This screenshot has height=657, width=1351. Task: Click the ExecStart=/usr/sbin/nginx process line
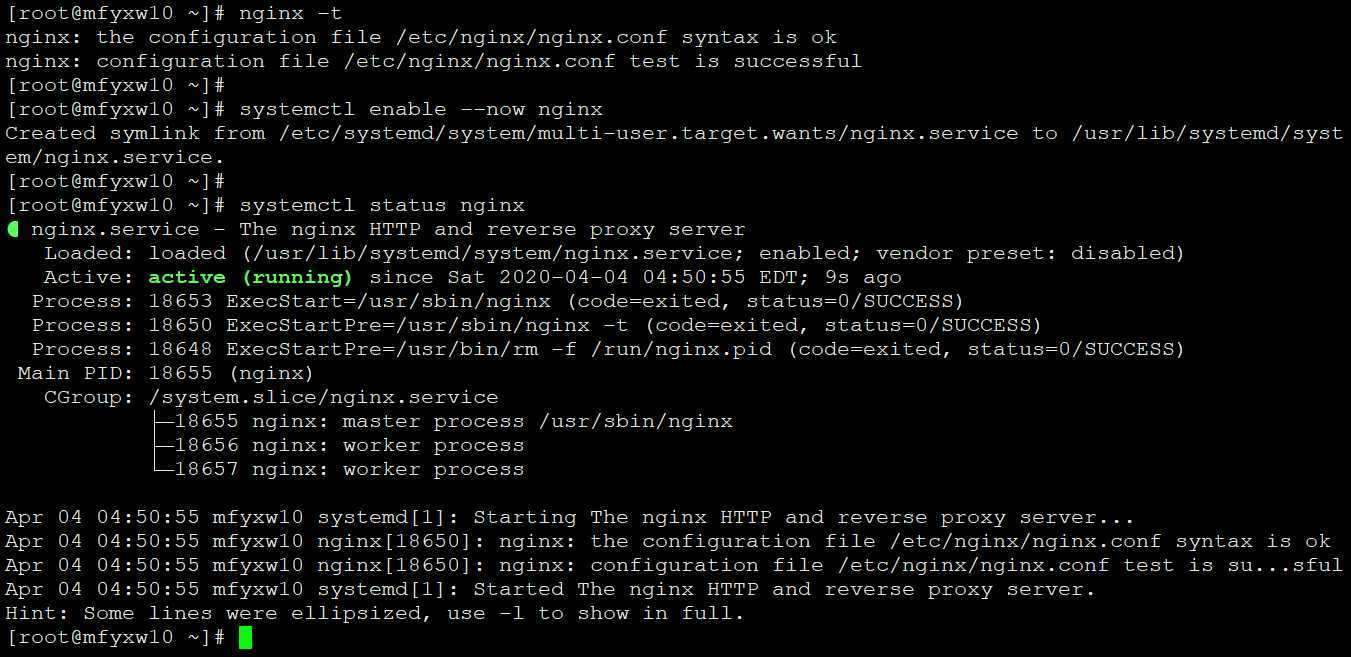497,301
